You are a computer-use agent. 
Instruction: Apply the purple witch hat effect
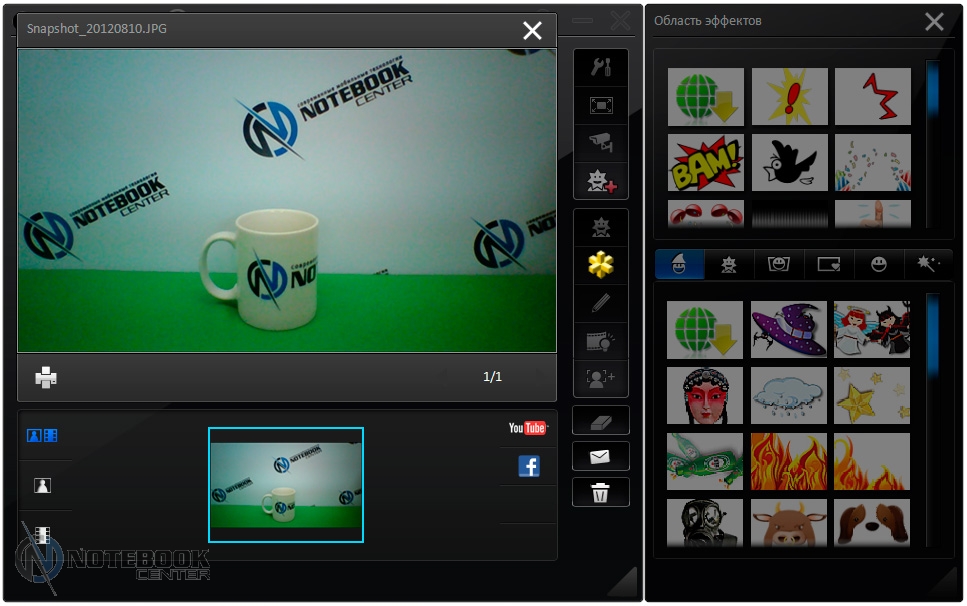click(x=789, y=330)
